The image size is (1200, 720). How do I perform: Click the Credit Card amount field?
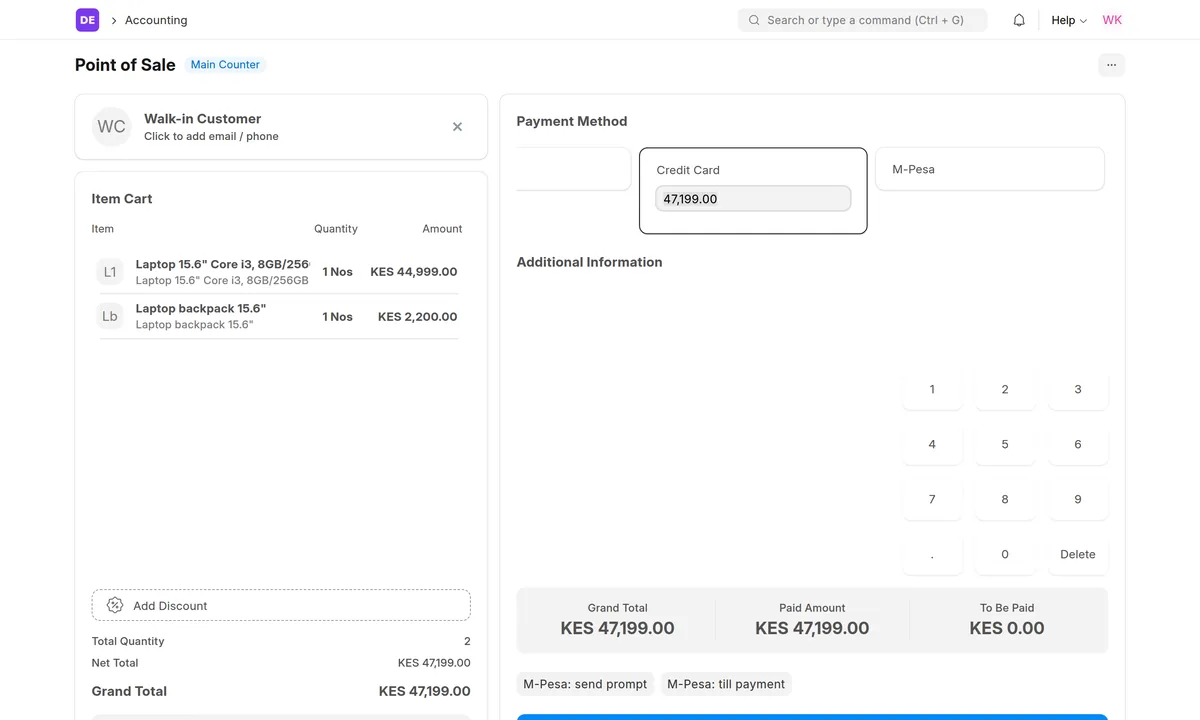tap(753, 199)
